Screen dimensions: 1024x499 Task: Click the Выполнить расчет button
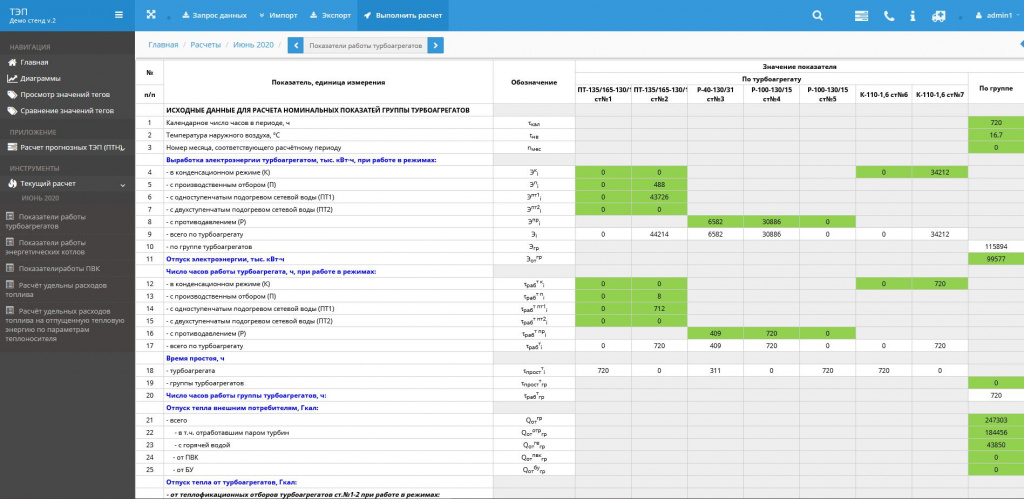[402, 16]
